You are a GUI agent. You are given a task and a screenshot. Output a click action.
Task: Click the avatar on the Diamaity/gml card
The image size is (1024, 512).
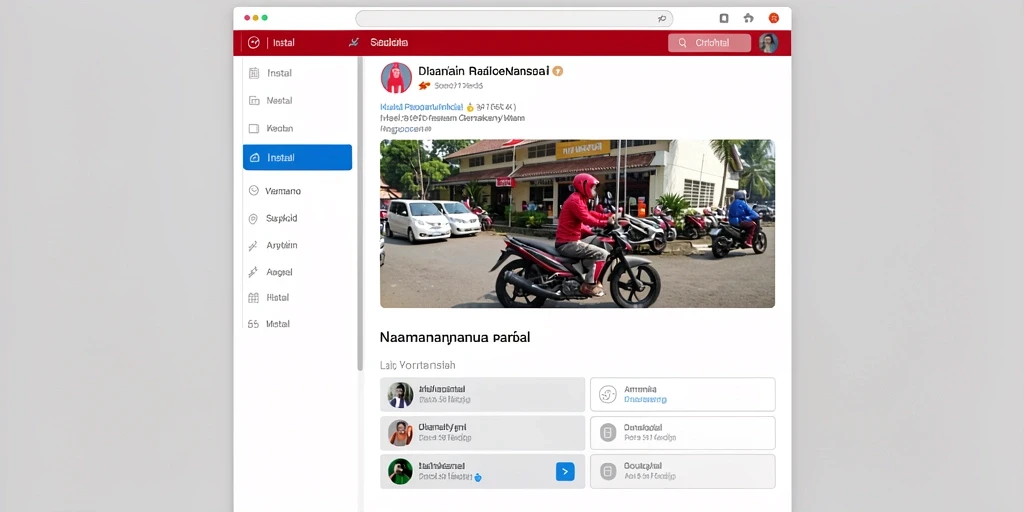pyautogui.click(x=400, y=433)
